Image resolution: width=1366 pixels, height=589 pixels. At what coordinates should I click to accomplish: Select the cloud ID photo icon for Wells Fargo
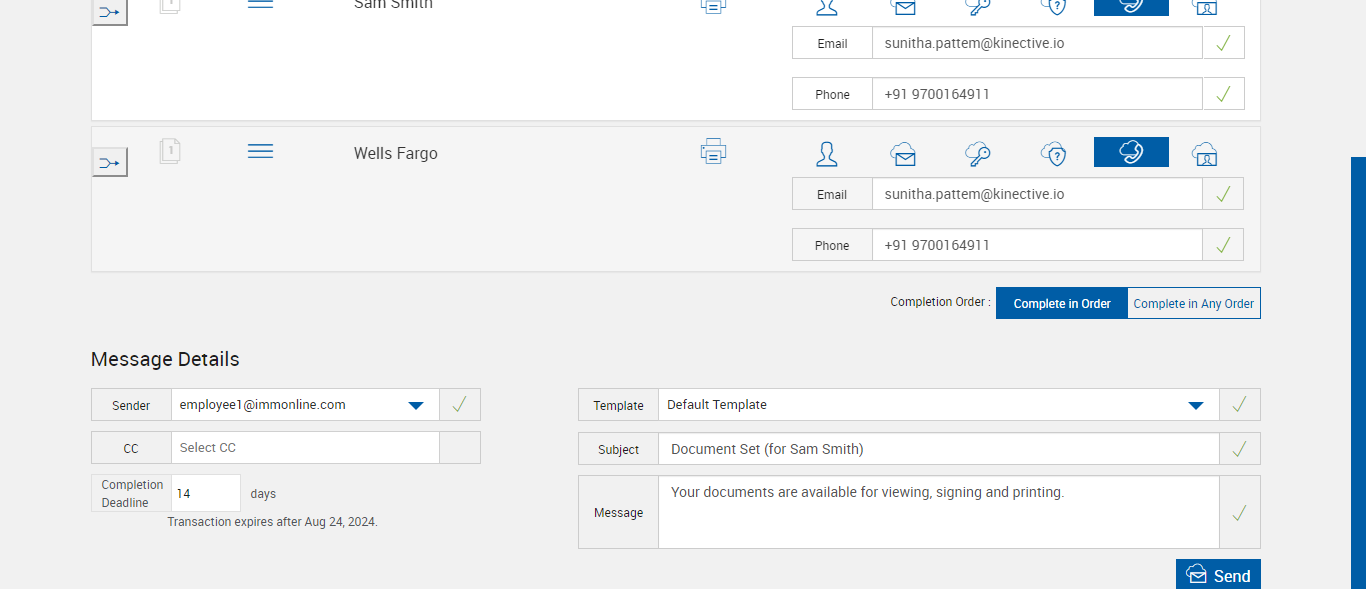tap(1205, 154)
